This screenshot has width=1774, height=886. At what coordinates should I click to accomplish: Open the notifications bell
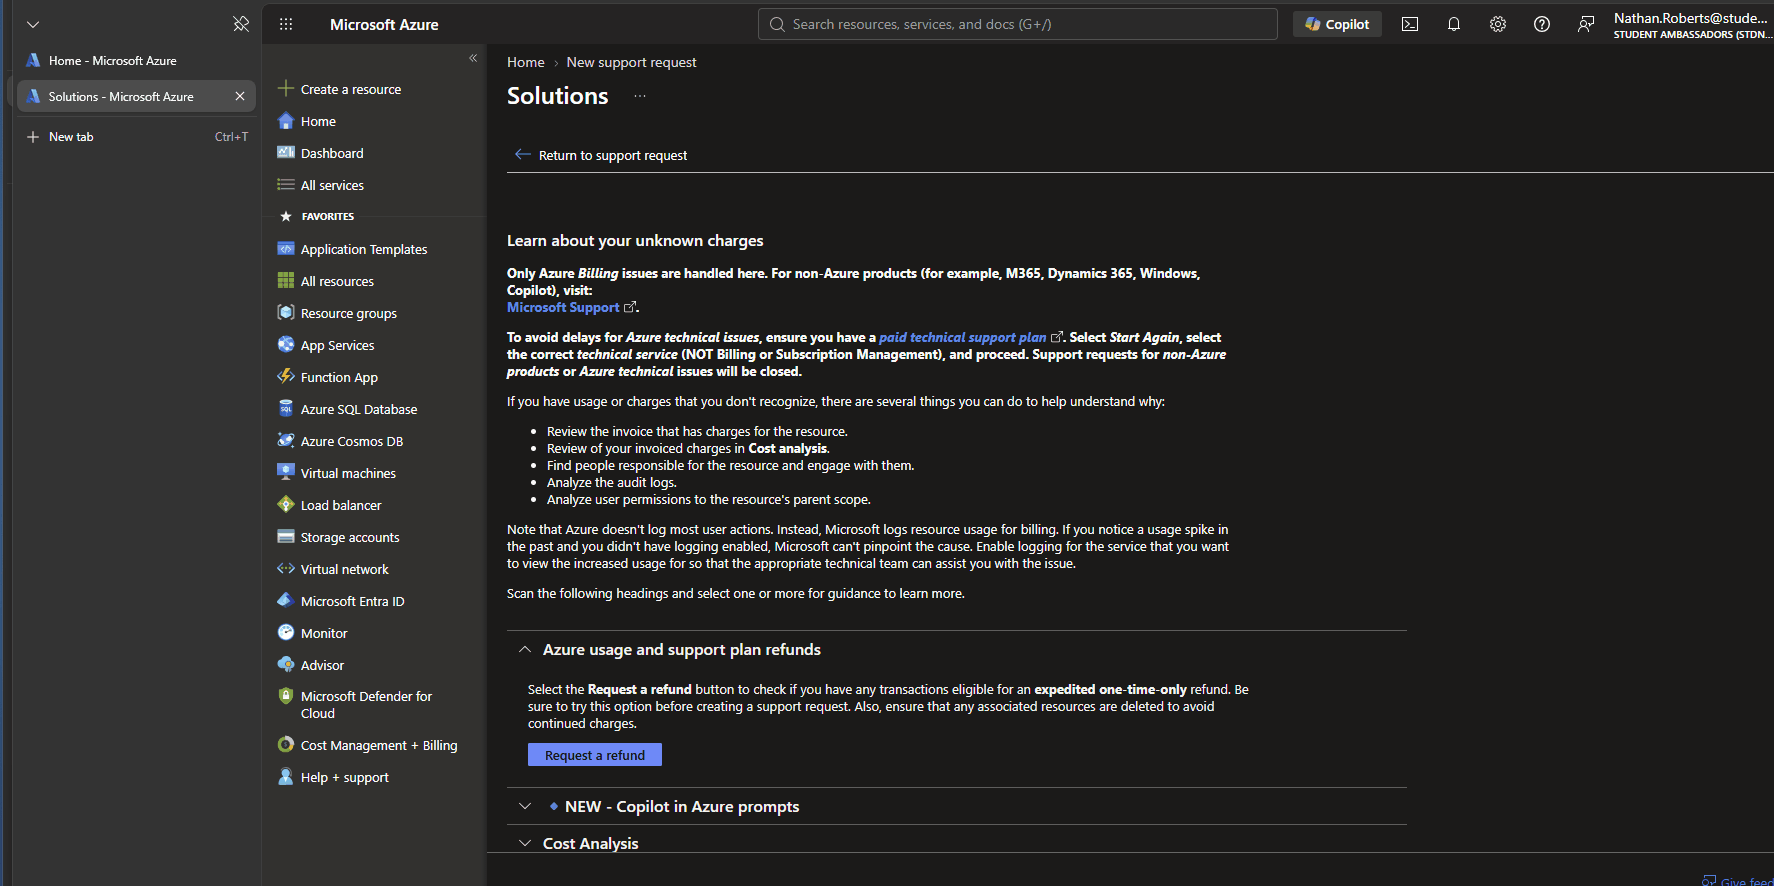[1454, 24]
